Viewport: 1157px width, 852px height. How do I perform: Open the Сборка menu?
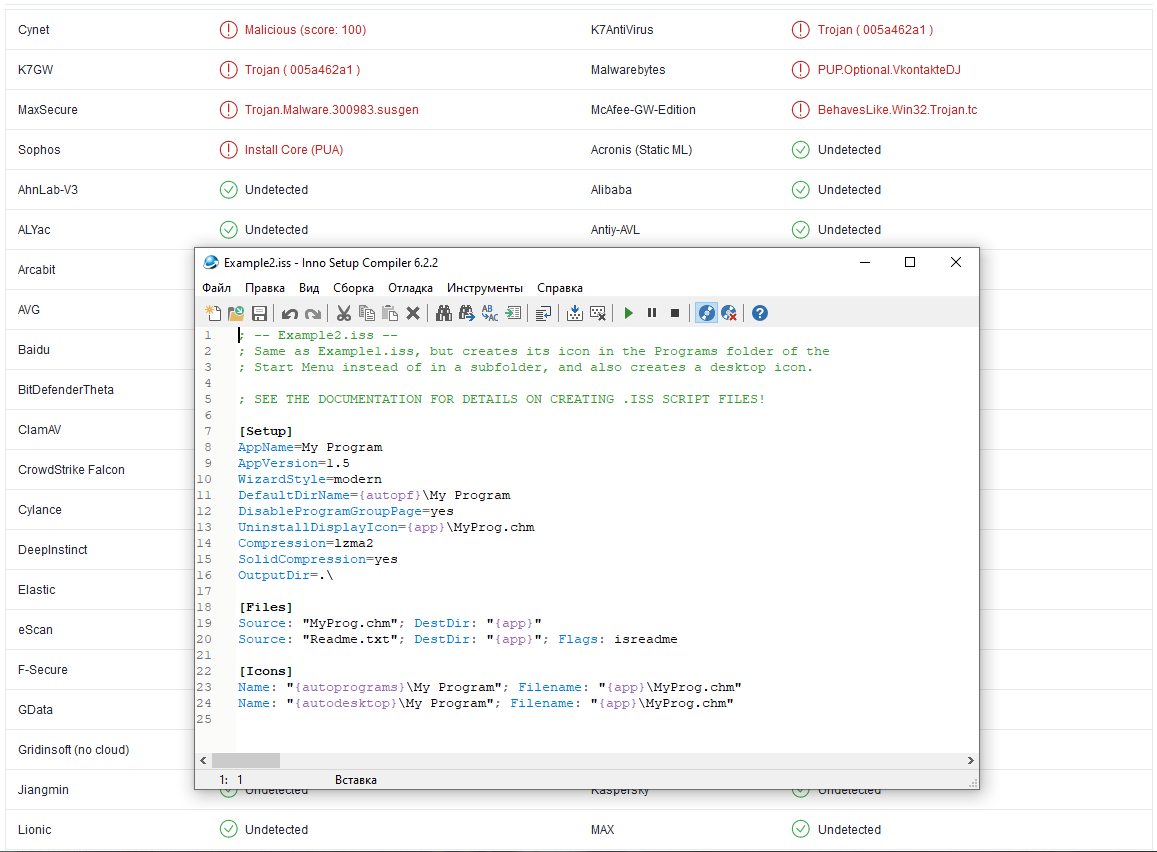(353, 288)
